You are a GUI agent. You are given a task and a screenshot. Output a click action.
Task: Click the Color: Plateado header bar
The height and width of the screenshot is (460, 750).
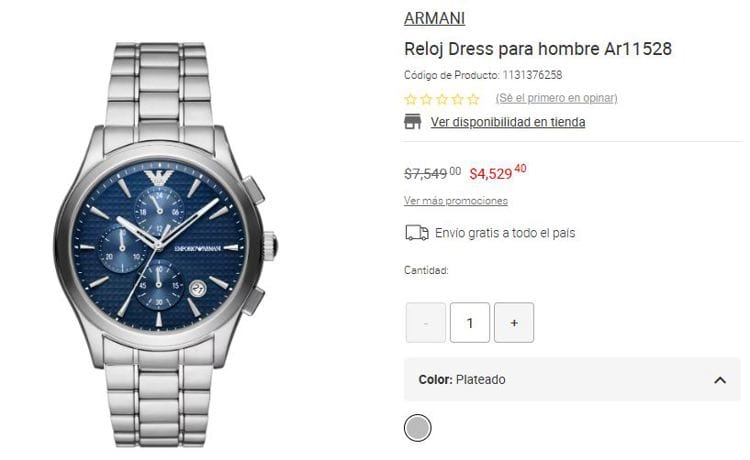pyautogui.click(x=572, y=379)
